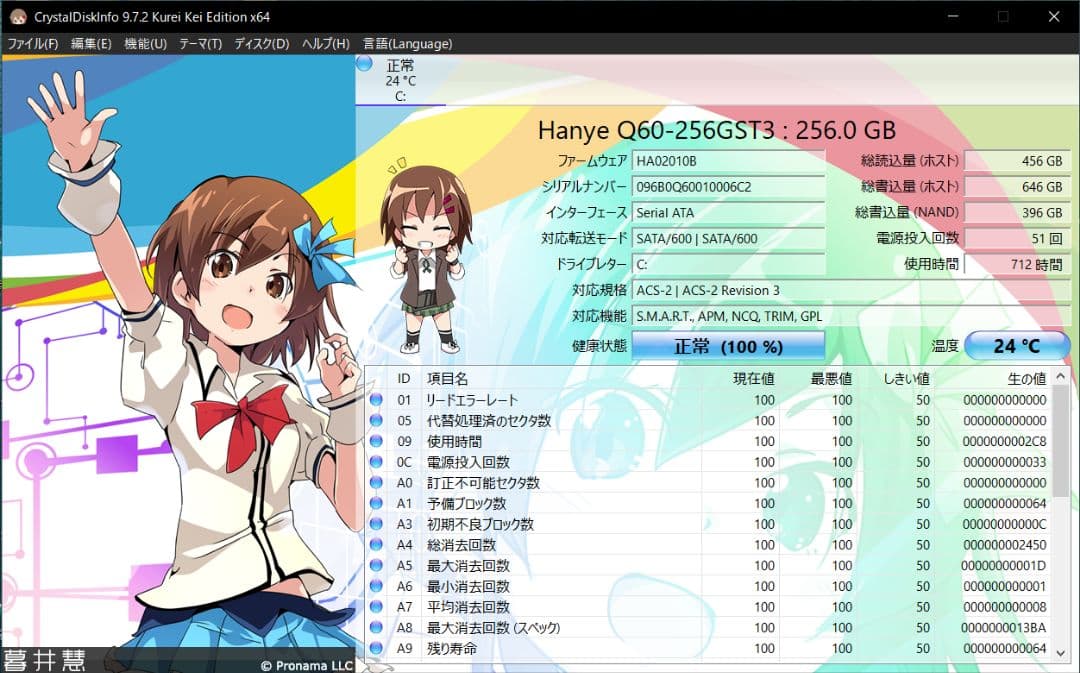This screenshot has width=1080, height=673.
Task: Open the ディスク(D) menu
Action: click(262, 43)
